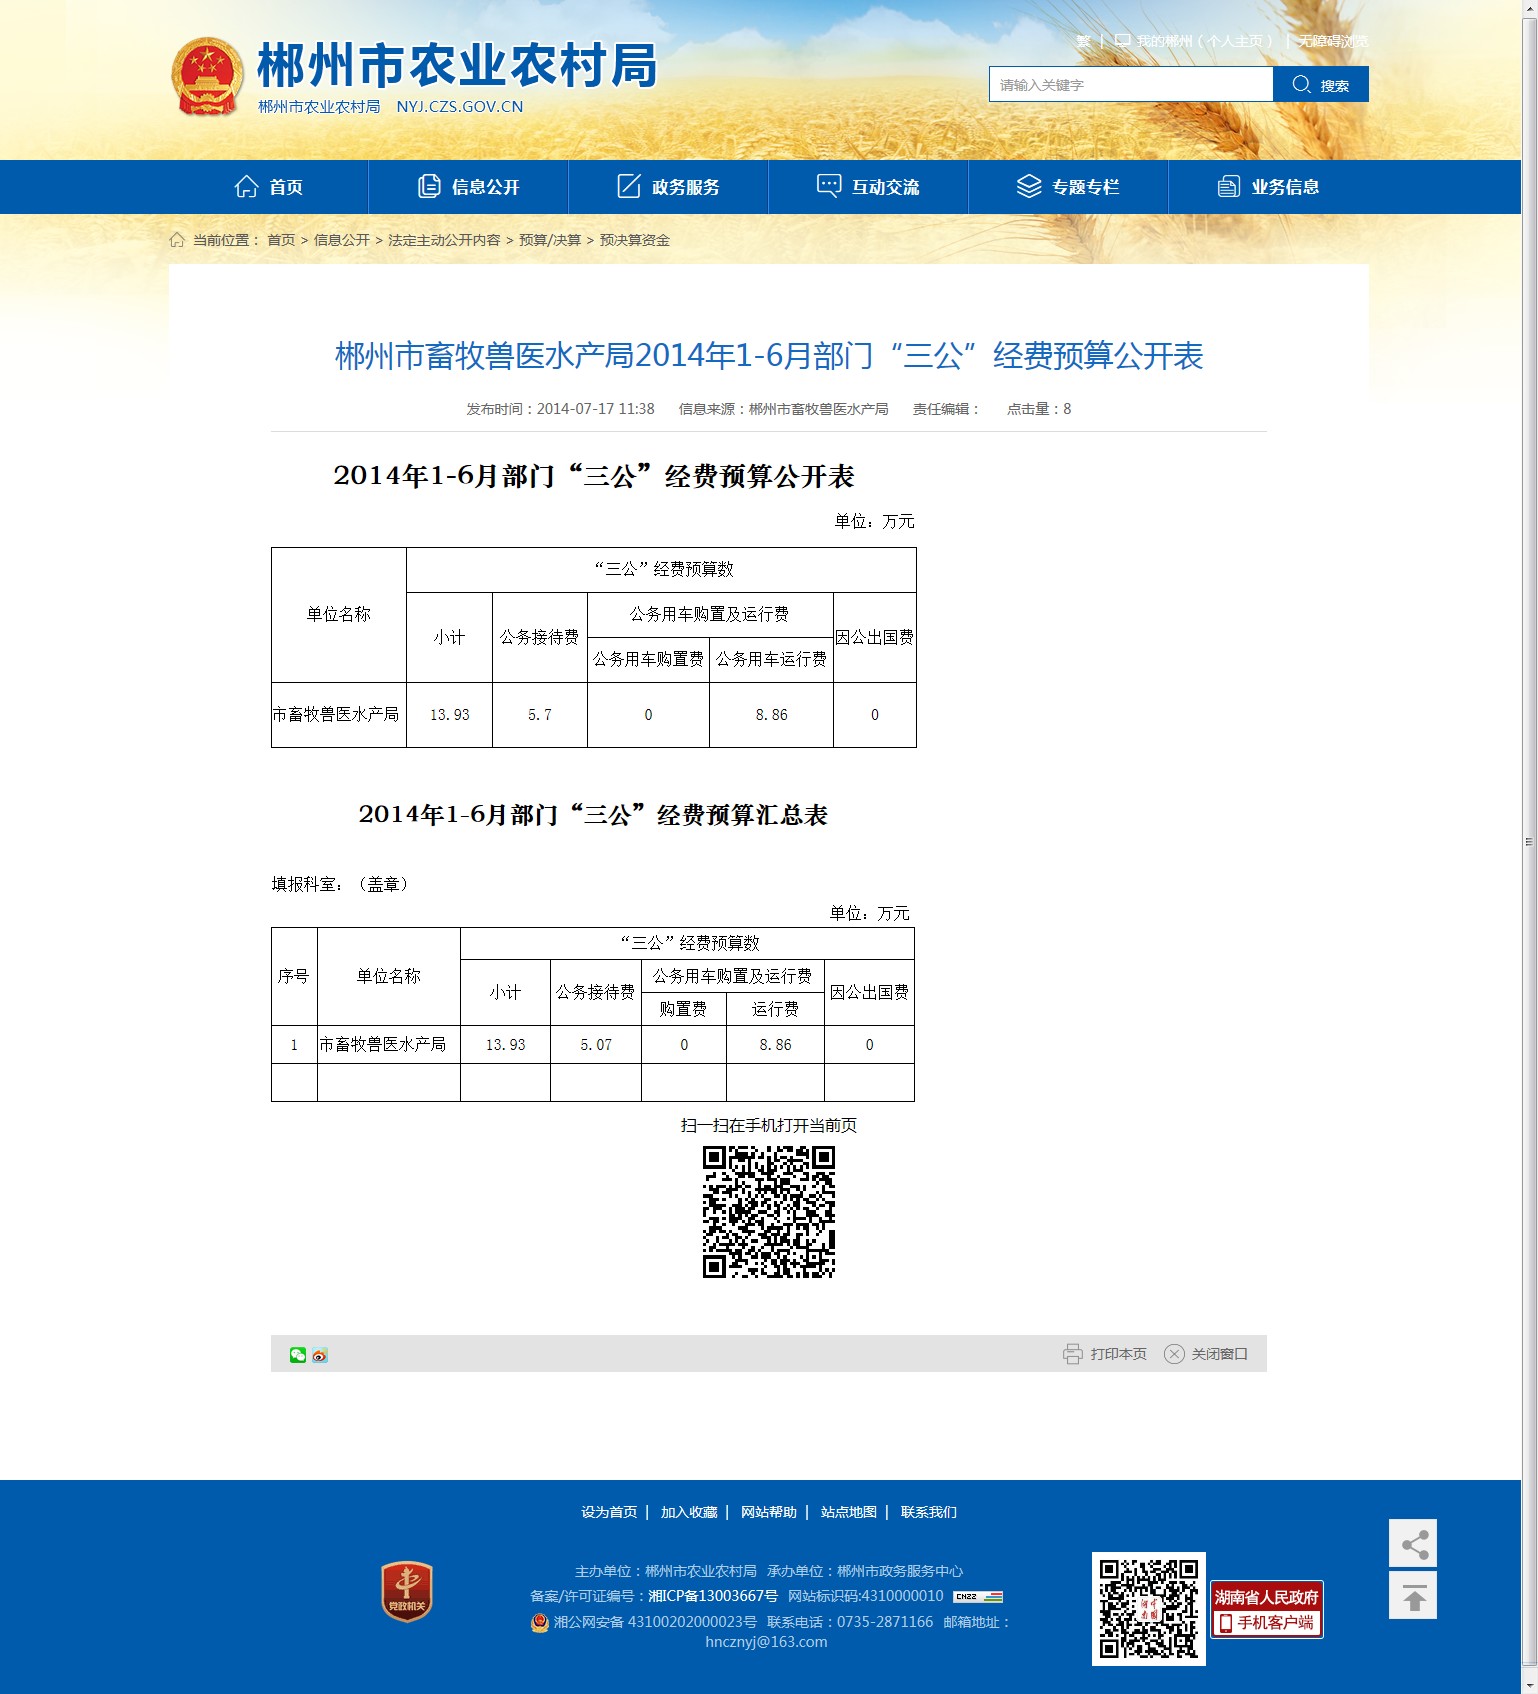This screenshot has height=1694, width=1538.
Task: Click 设为首页 footer link
Action: [x=609, y=1512]
